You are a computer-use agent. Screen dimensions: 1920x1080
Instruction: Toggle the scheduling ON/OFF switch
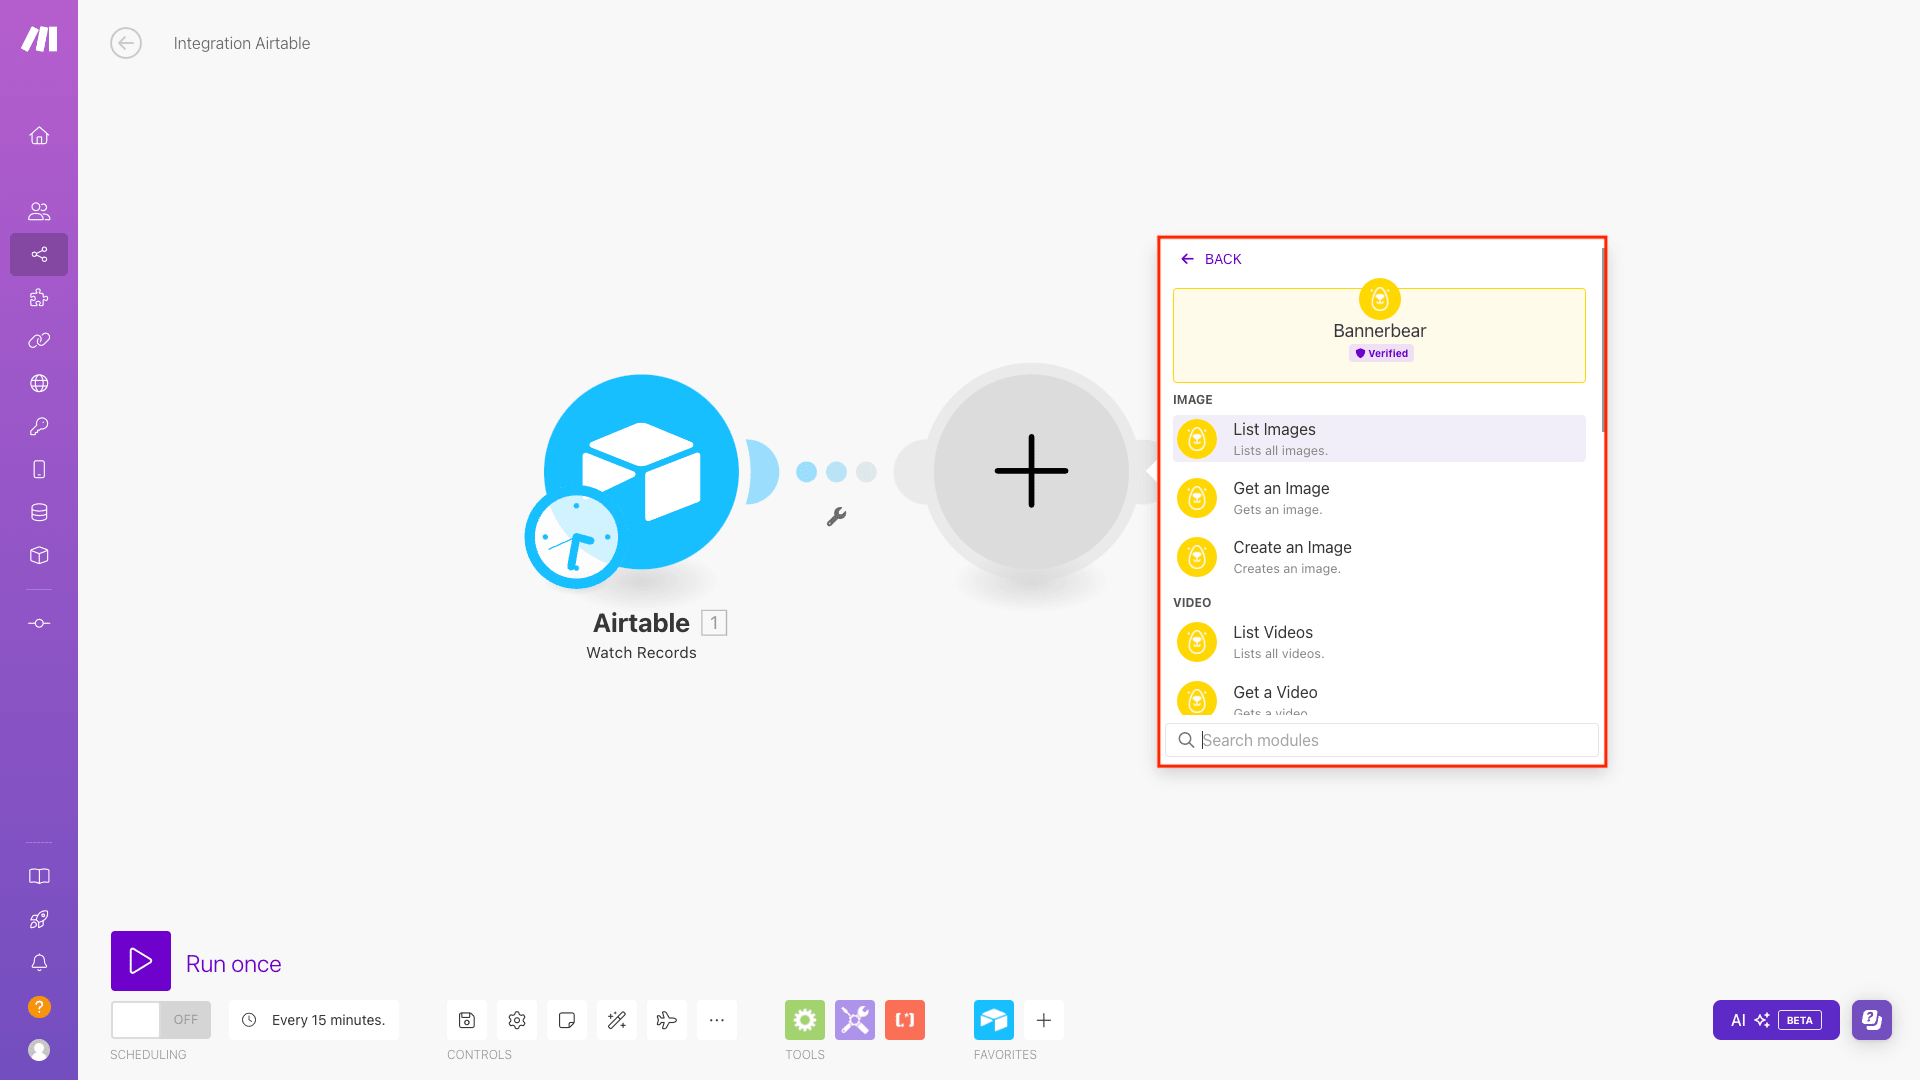[x=160, y=1020]
